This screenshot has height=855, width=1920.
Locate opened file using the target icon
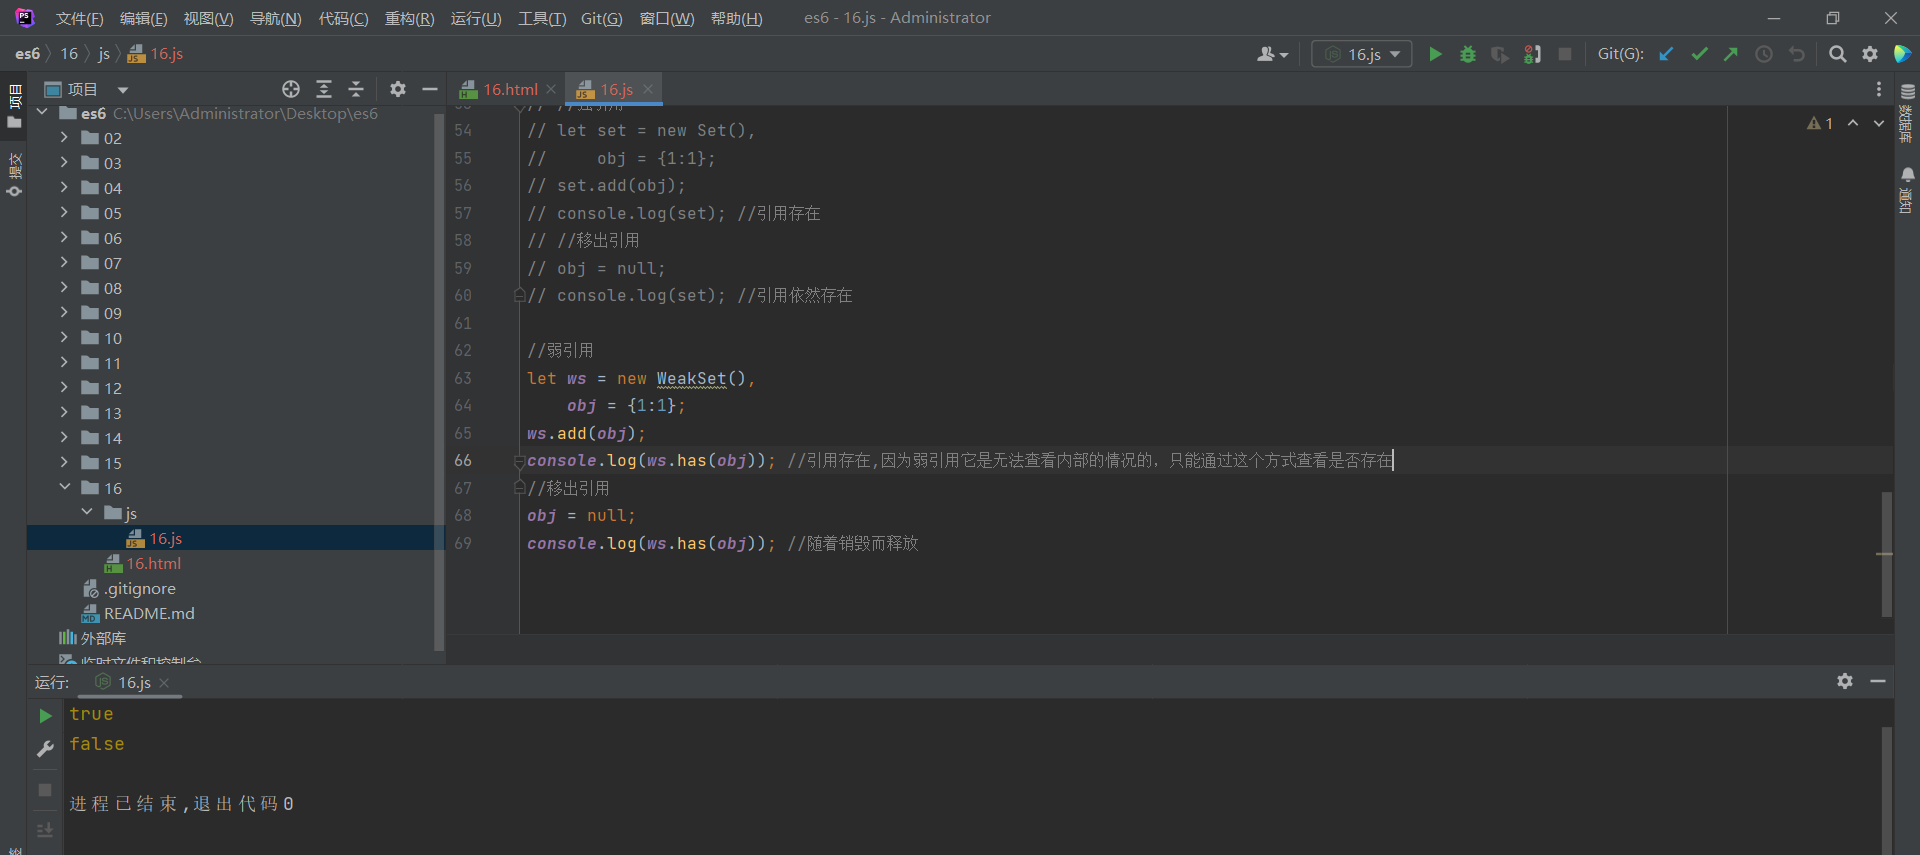(x=291, y=89)
